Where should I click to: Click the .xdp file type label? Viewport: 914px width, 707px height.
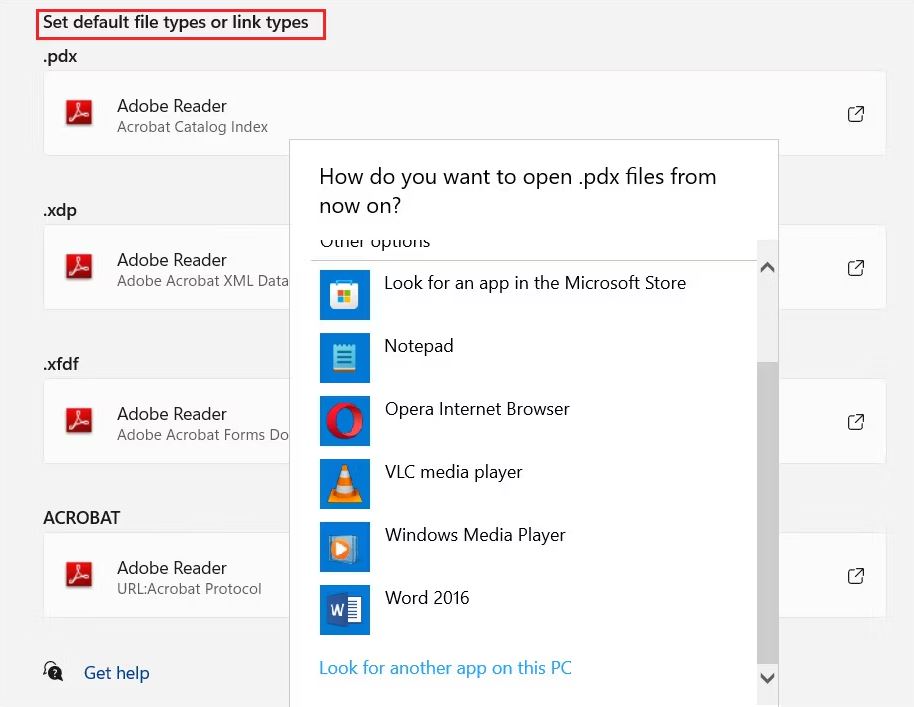60,210
